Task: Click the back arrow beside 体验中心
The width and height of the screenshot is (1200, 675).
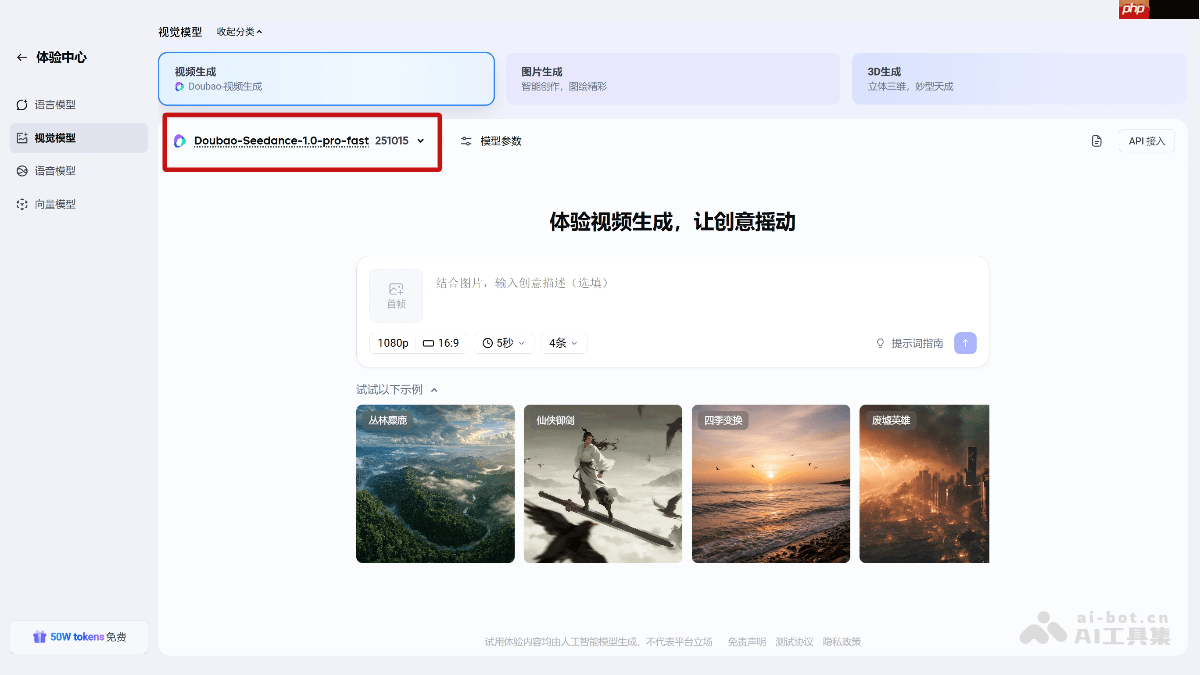Action: point(20,57)
